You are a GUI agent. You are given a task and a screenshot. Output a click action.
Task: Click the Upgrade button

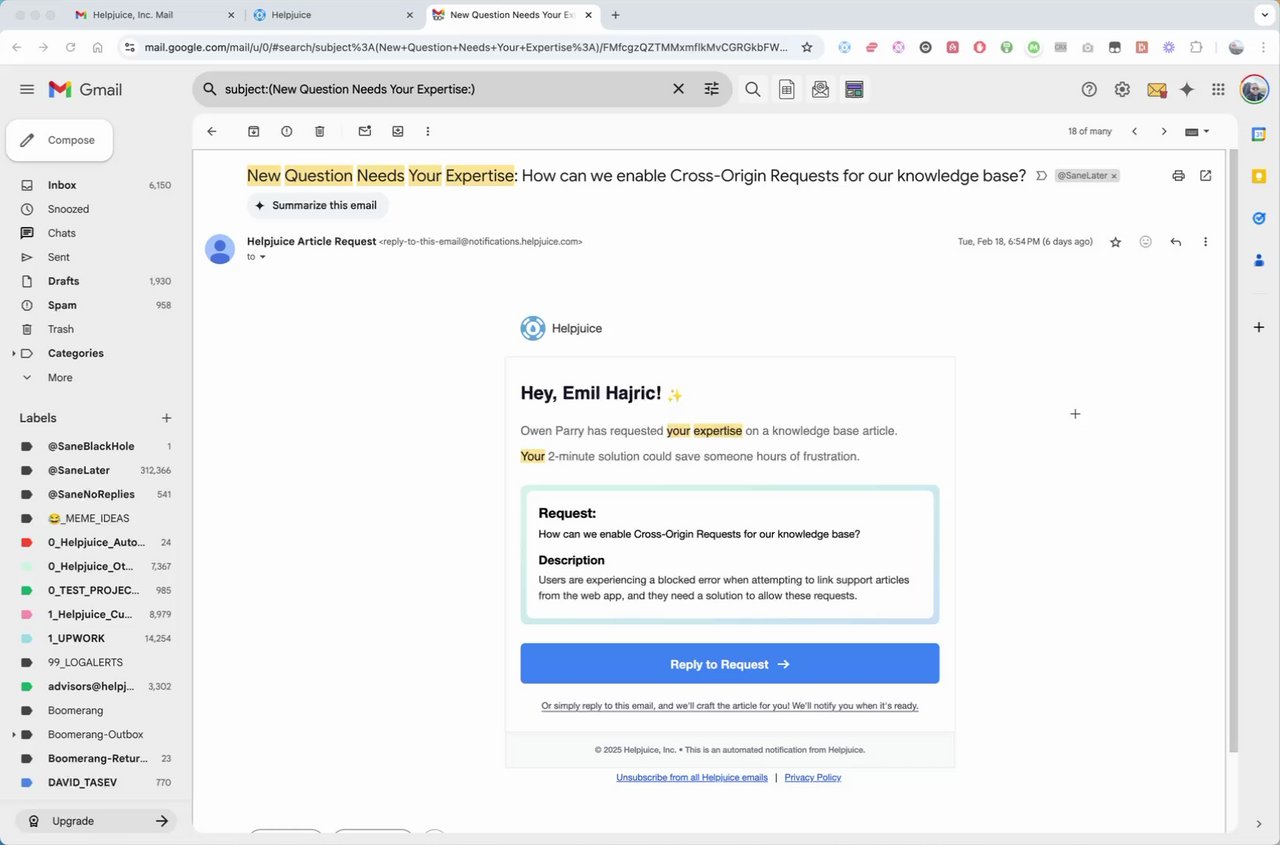point(96,821)
